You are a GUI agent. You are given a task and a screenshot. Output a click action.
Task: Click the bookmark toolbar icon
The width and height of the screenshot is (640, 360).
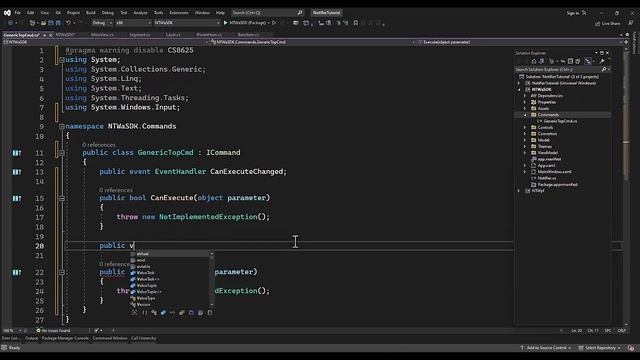356,23
